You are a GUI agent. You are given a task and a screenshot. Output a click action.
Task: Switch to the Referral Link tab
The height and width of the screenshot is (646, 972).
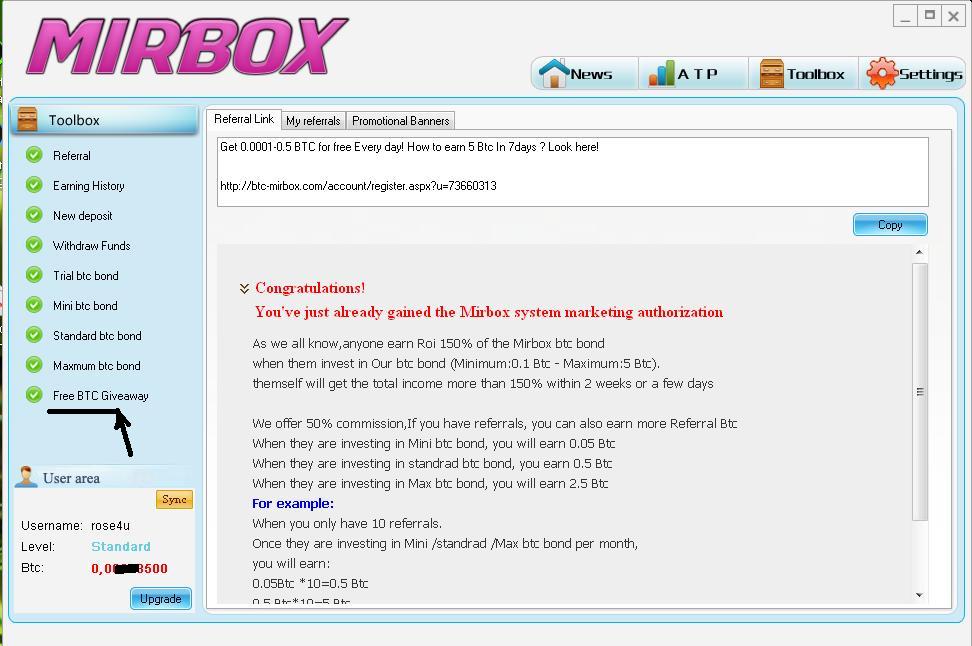(244, 119)
